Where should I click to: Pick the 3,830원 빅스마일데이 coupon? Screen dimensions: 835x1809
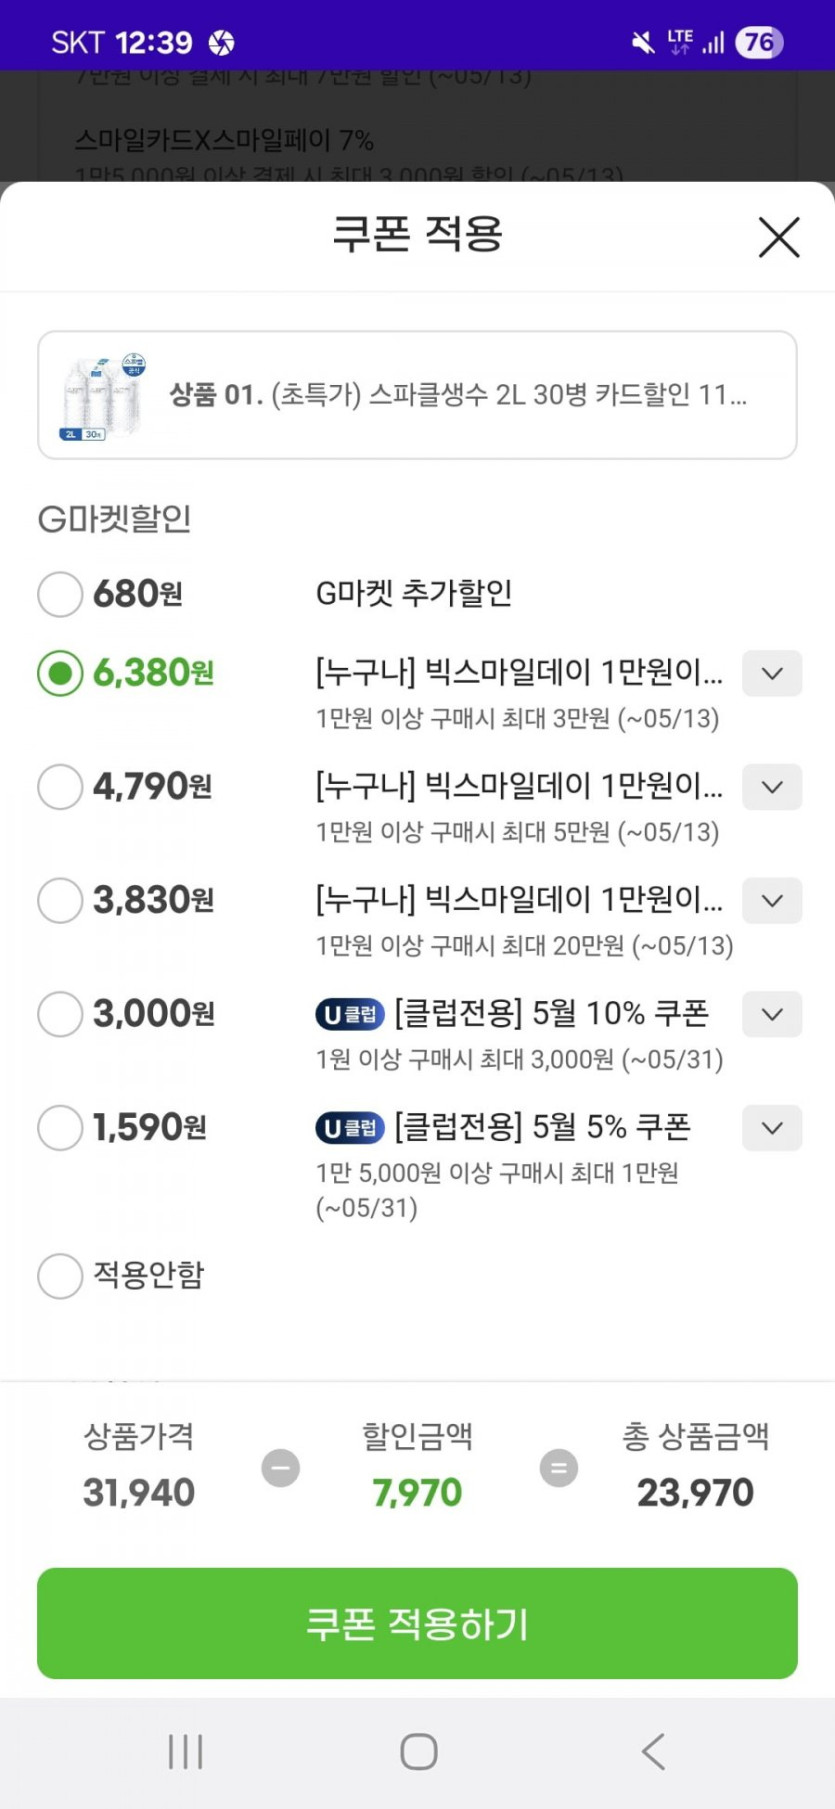60,900
